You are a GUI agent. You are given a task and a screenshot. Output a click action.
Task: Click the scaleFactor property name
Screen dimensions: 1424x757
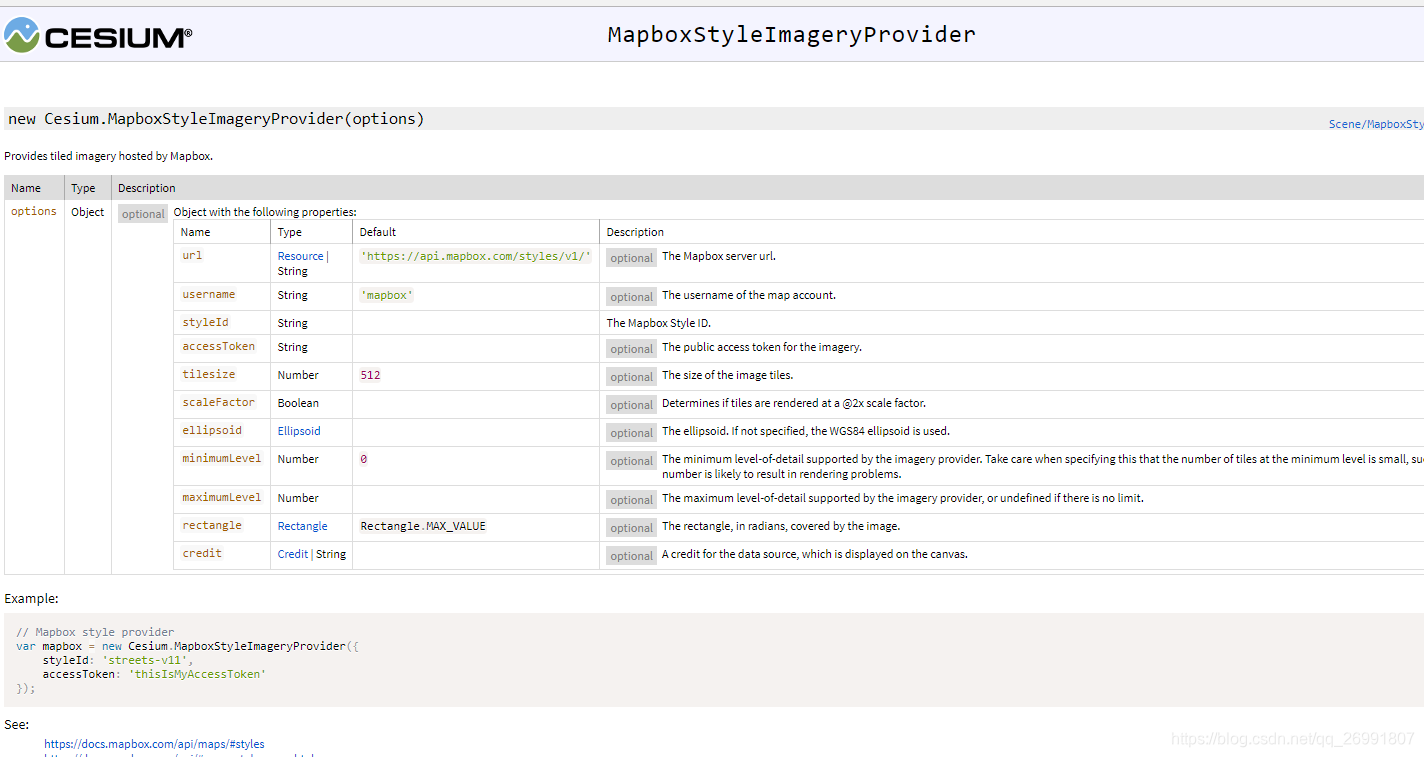click(218, 403)
